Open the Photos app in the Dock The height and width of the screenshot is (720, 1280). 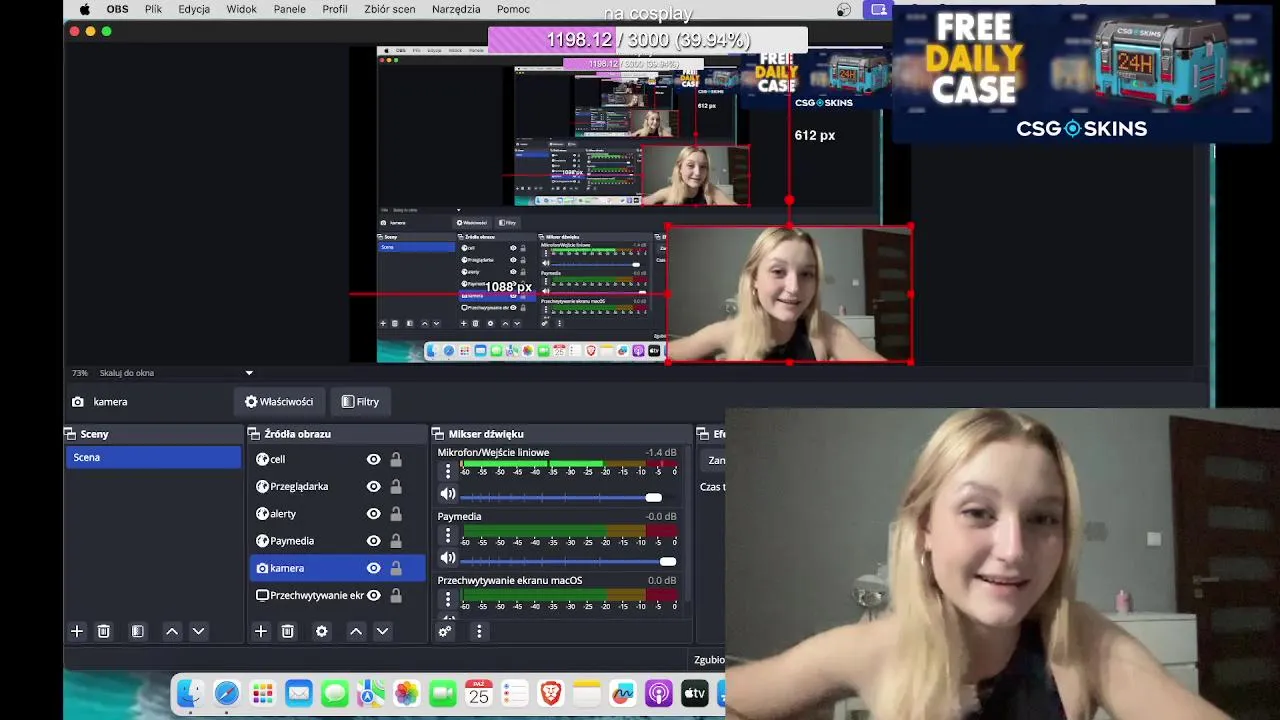[x=407, y=694]
